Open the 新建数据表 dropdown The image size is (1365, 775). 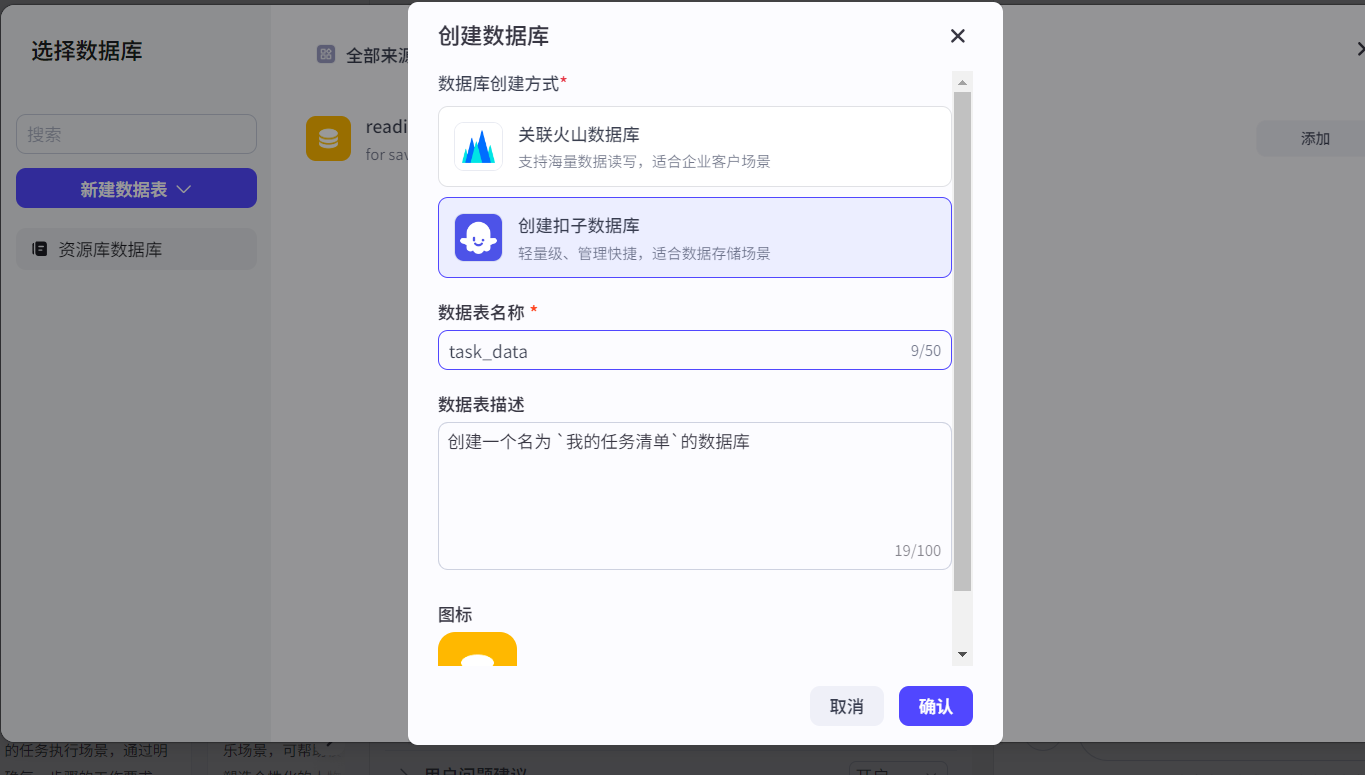point(136,188)
